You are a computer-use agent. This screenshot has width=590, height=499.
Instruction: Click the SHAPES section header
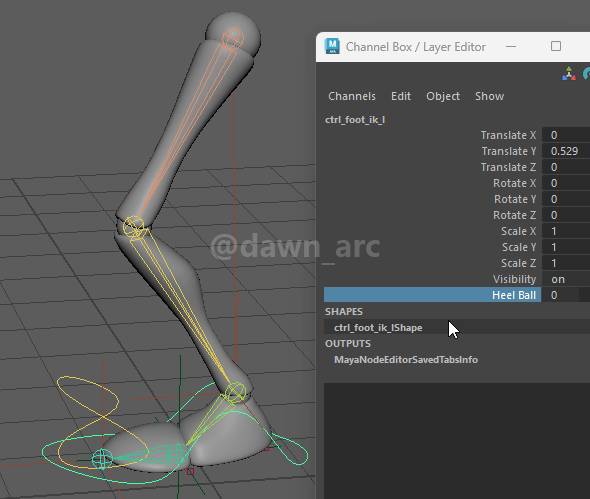click(x=344, y=312)
